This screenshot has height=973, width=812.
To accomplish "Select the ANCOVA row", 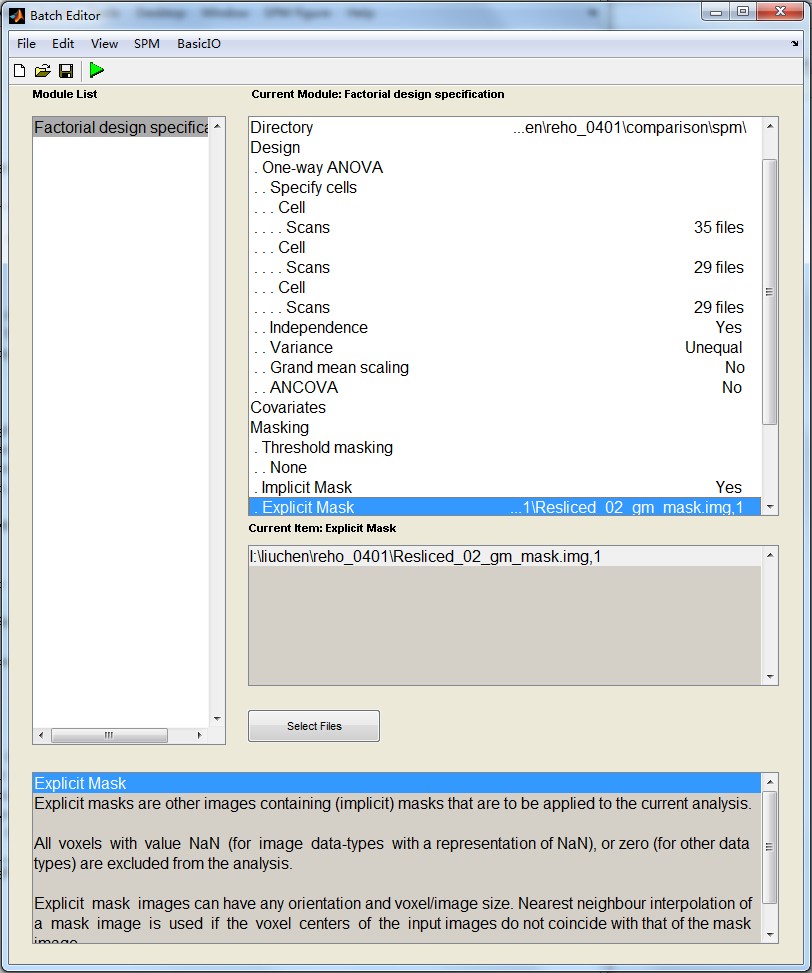I will pyautogui.click(x=504, y=387).
